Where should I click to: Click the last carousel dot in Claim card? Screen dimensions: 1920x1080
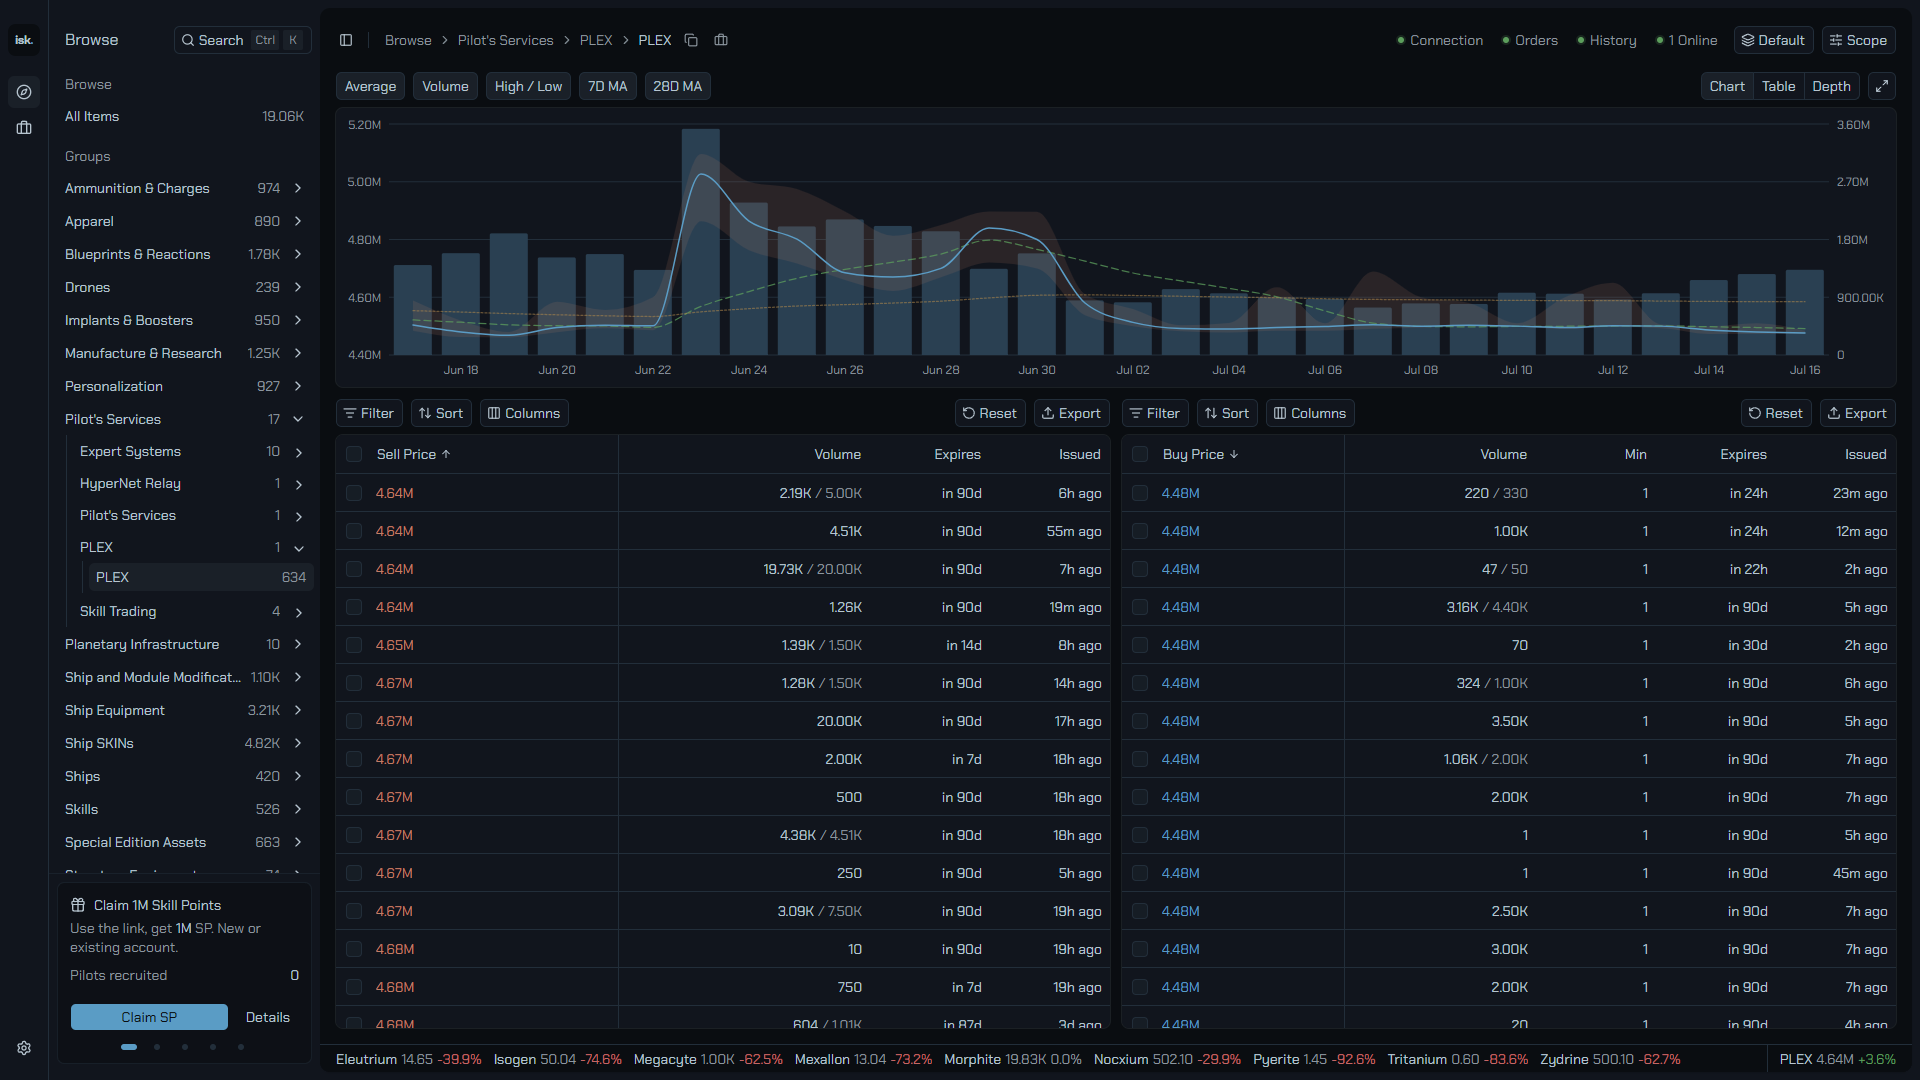241,1047
